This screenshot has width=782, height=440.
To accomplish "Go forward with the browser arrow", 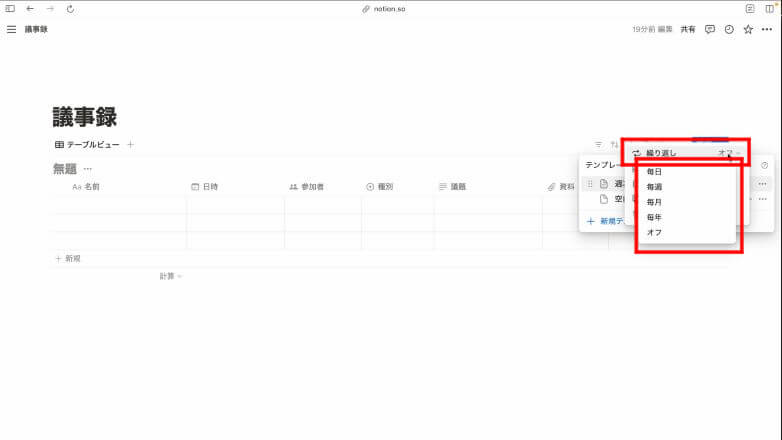I will click(x=50, y=8).
